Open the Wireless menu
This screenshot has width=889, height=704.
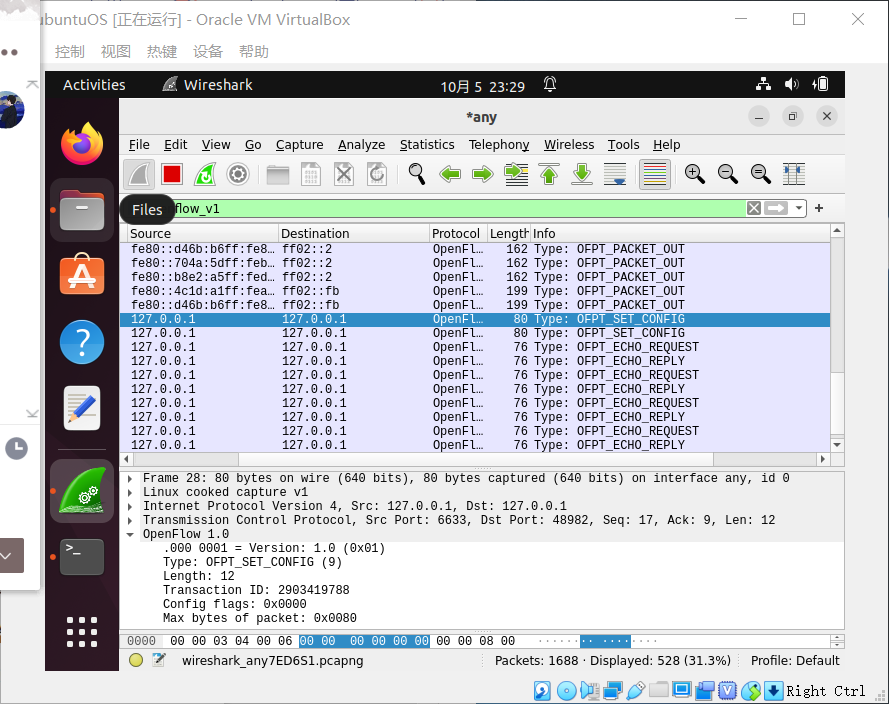[569, 145]
